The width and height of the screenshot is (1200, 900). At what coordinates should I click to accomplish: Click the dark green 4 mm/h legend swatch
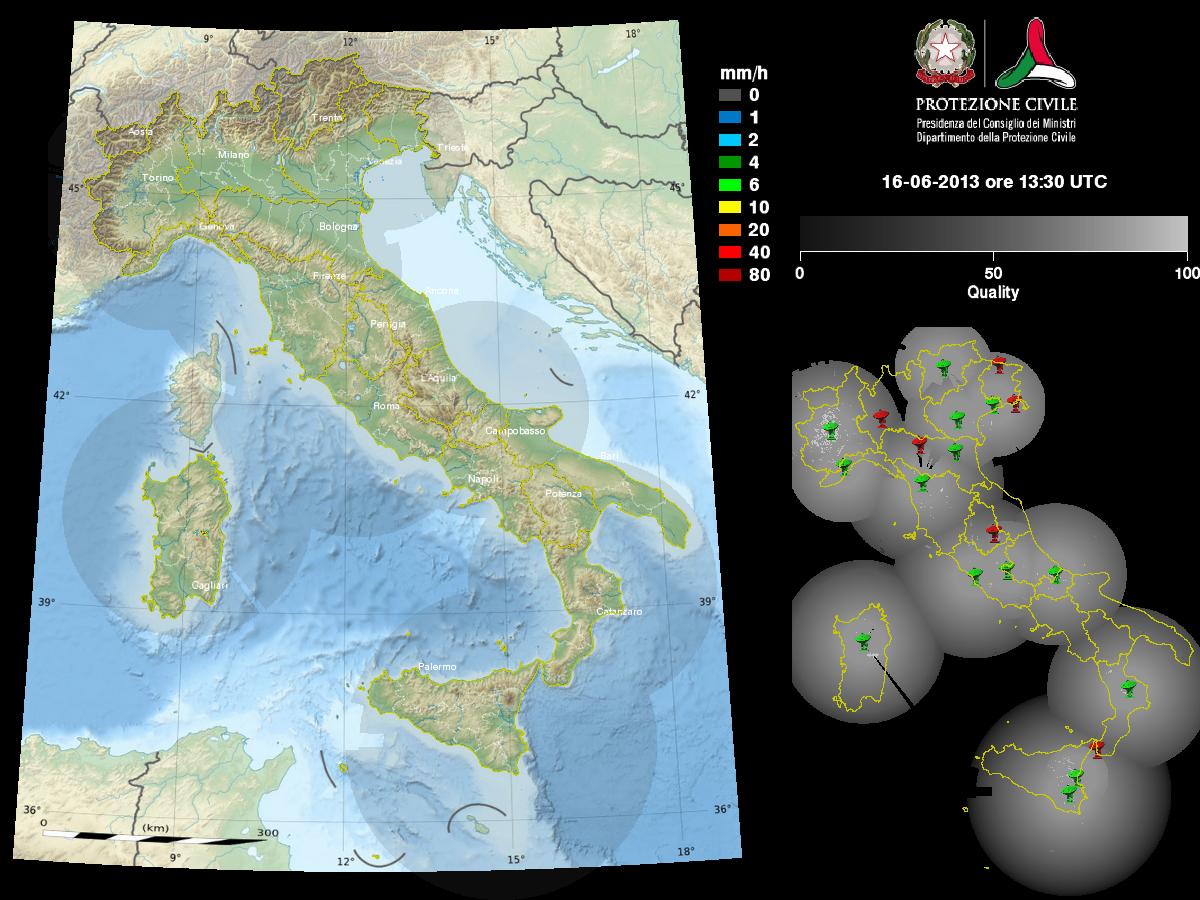[x=729, y=163]
